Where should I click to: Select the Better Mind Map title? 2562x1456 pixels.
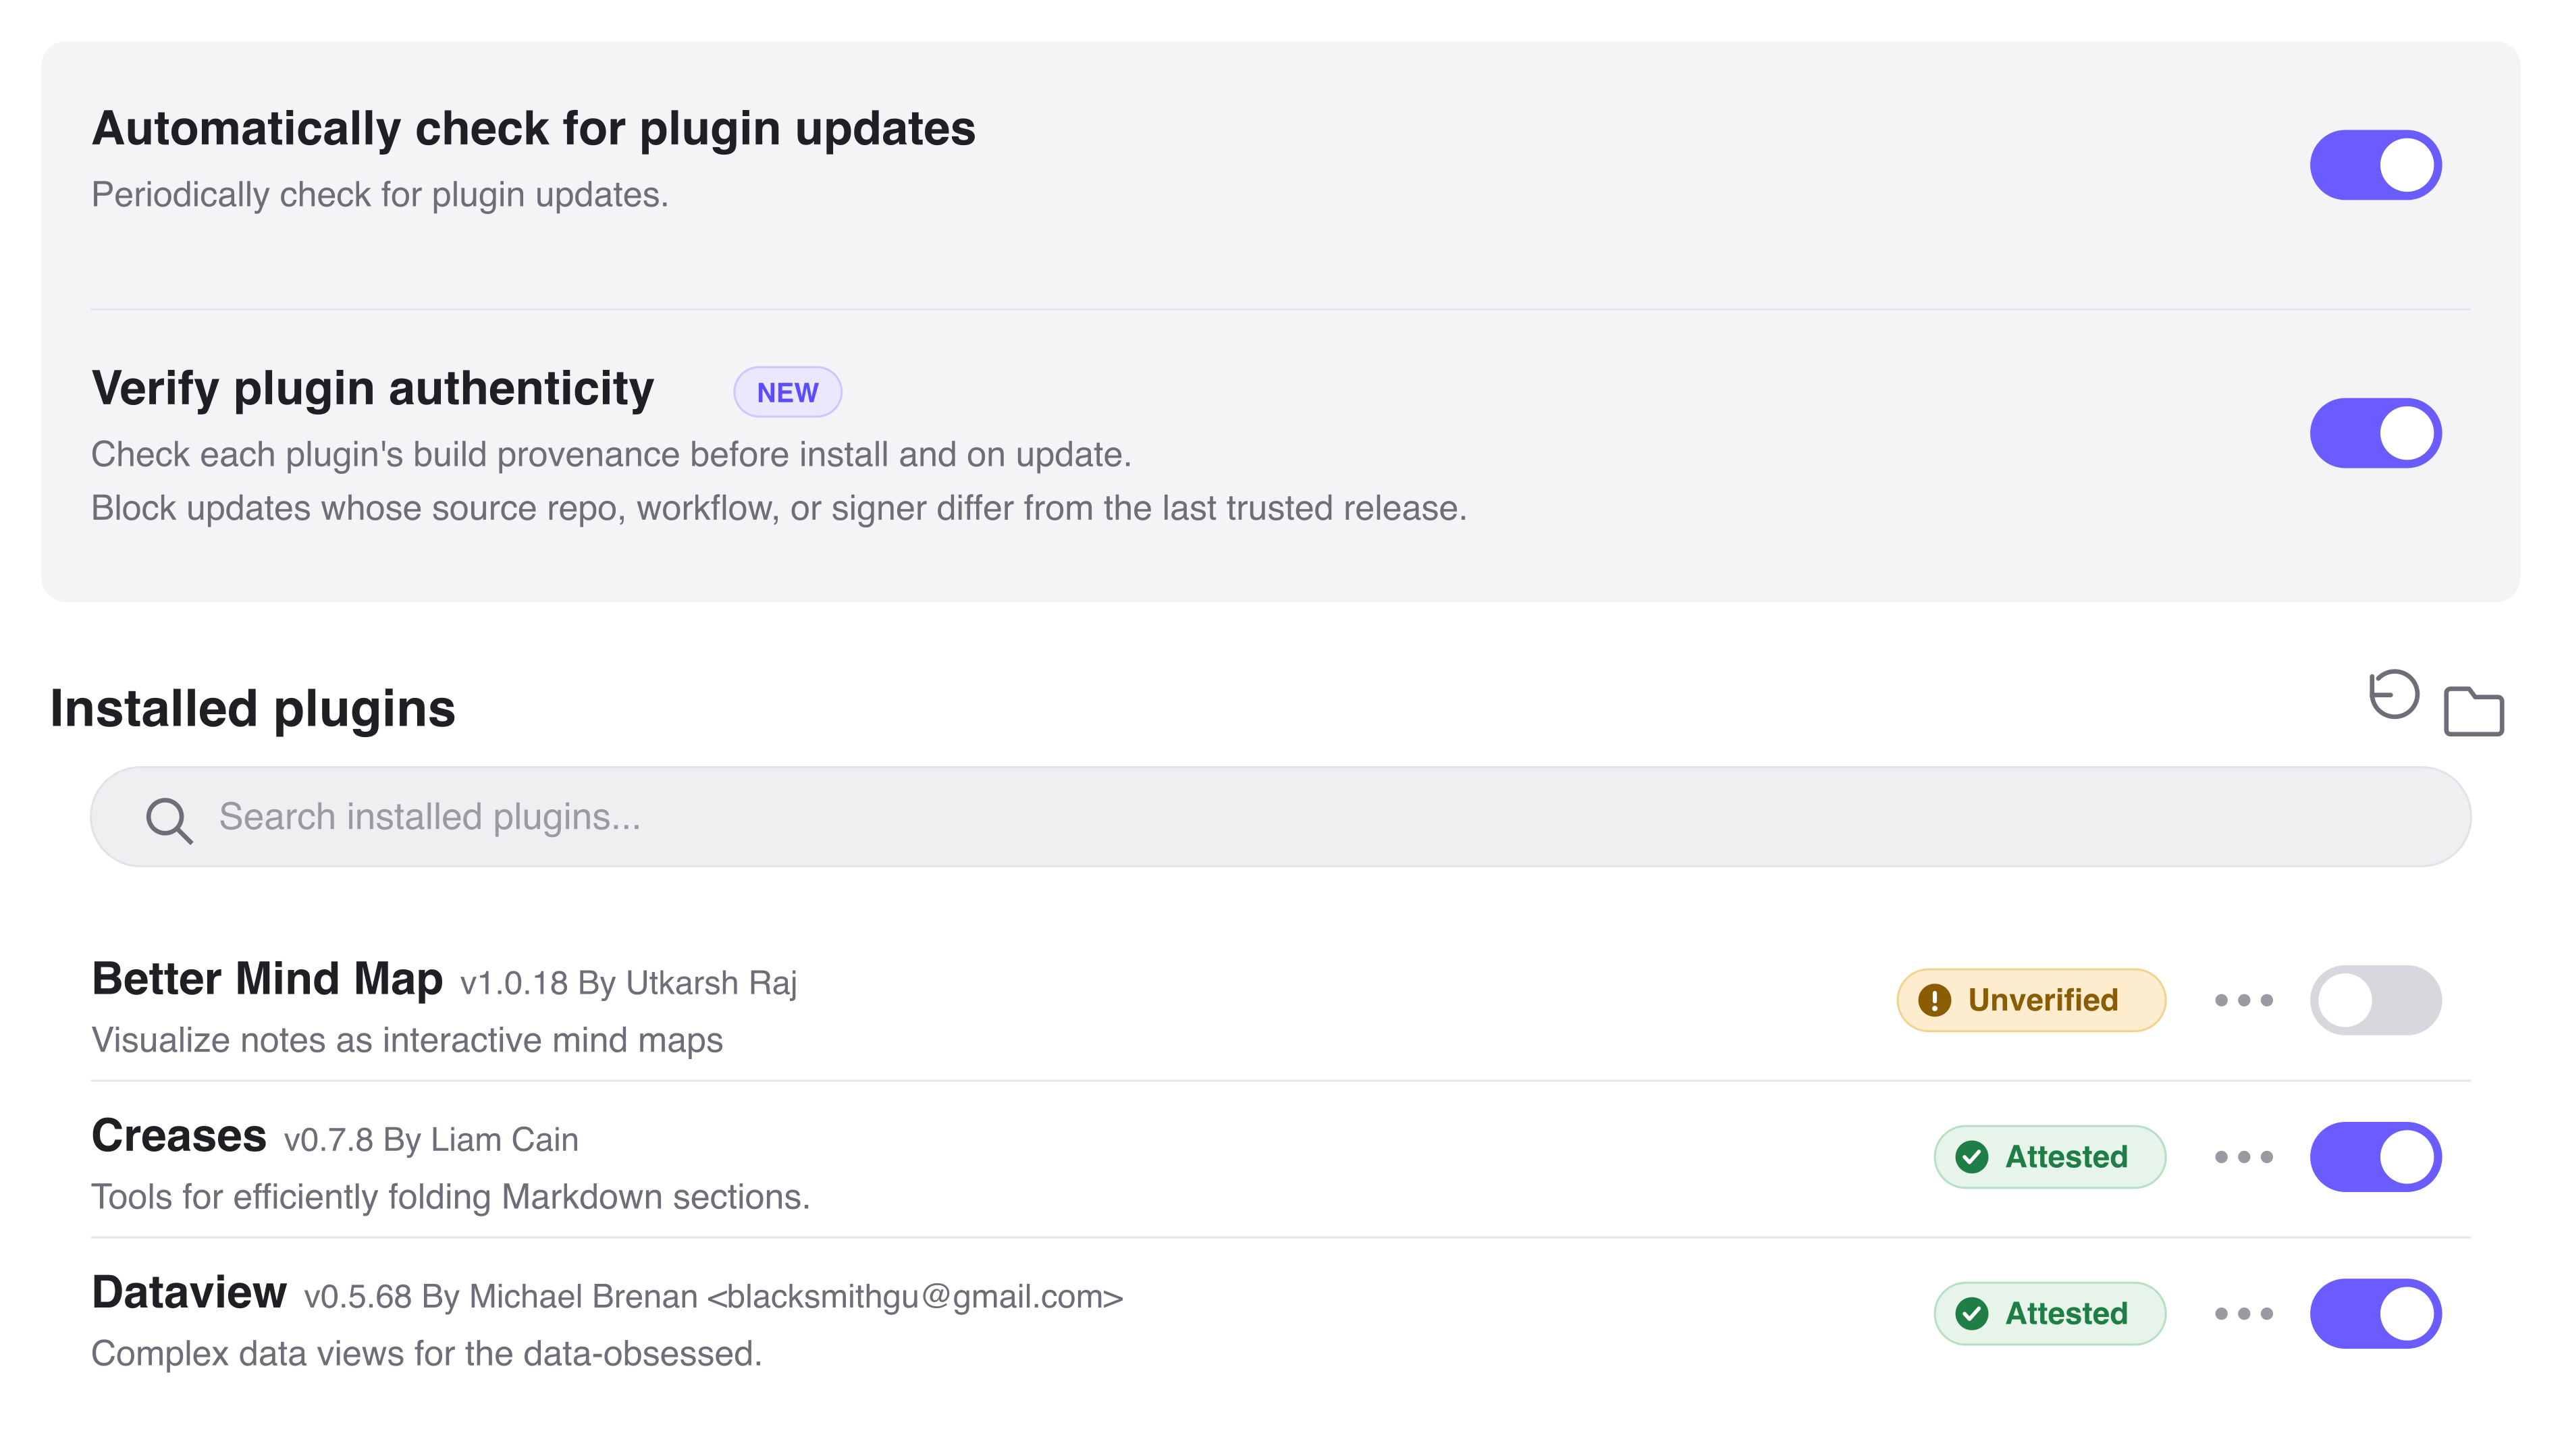(267, 979)
